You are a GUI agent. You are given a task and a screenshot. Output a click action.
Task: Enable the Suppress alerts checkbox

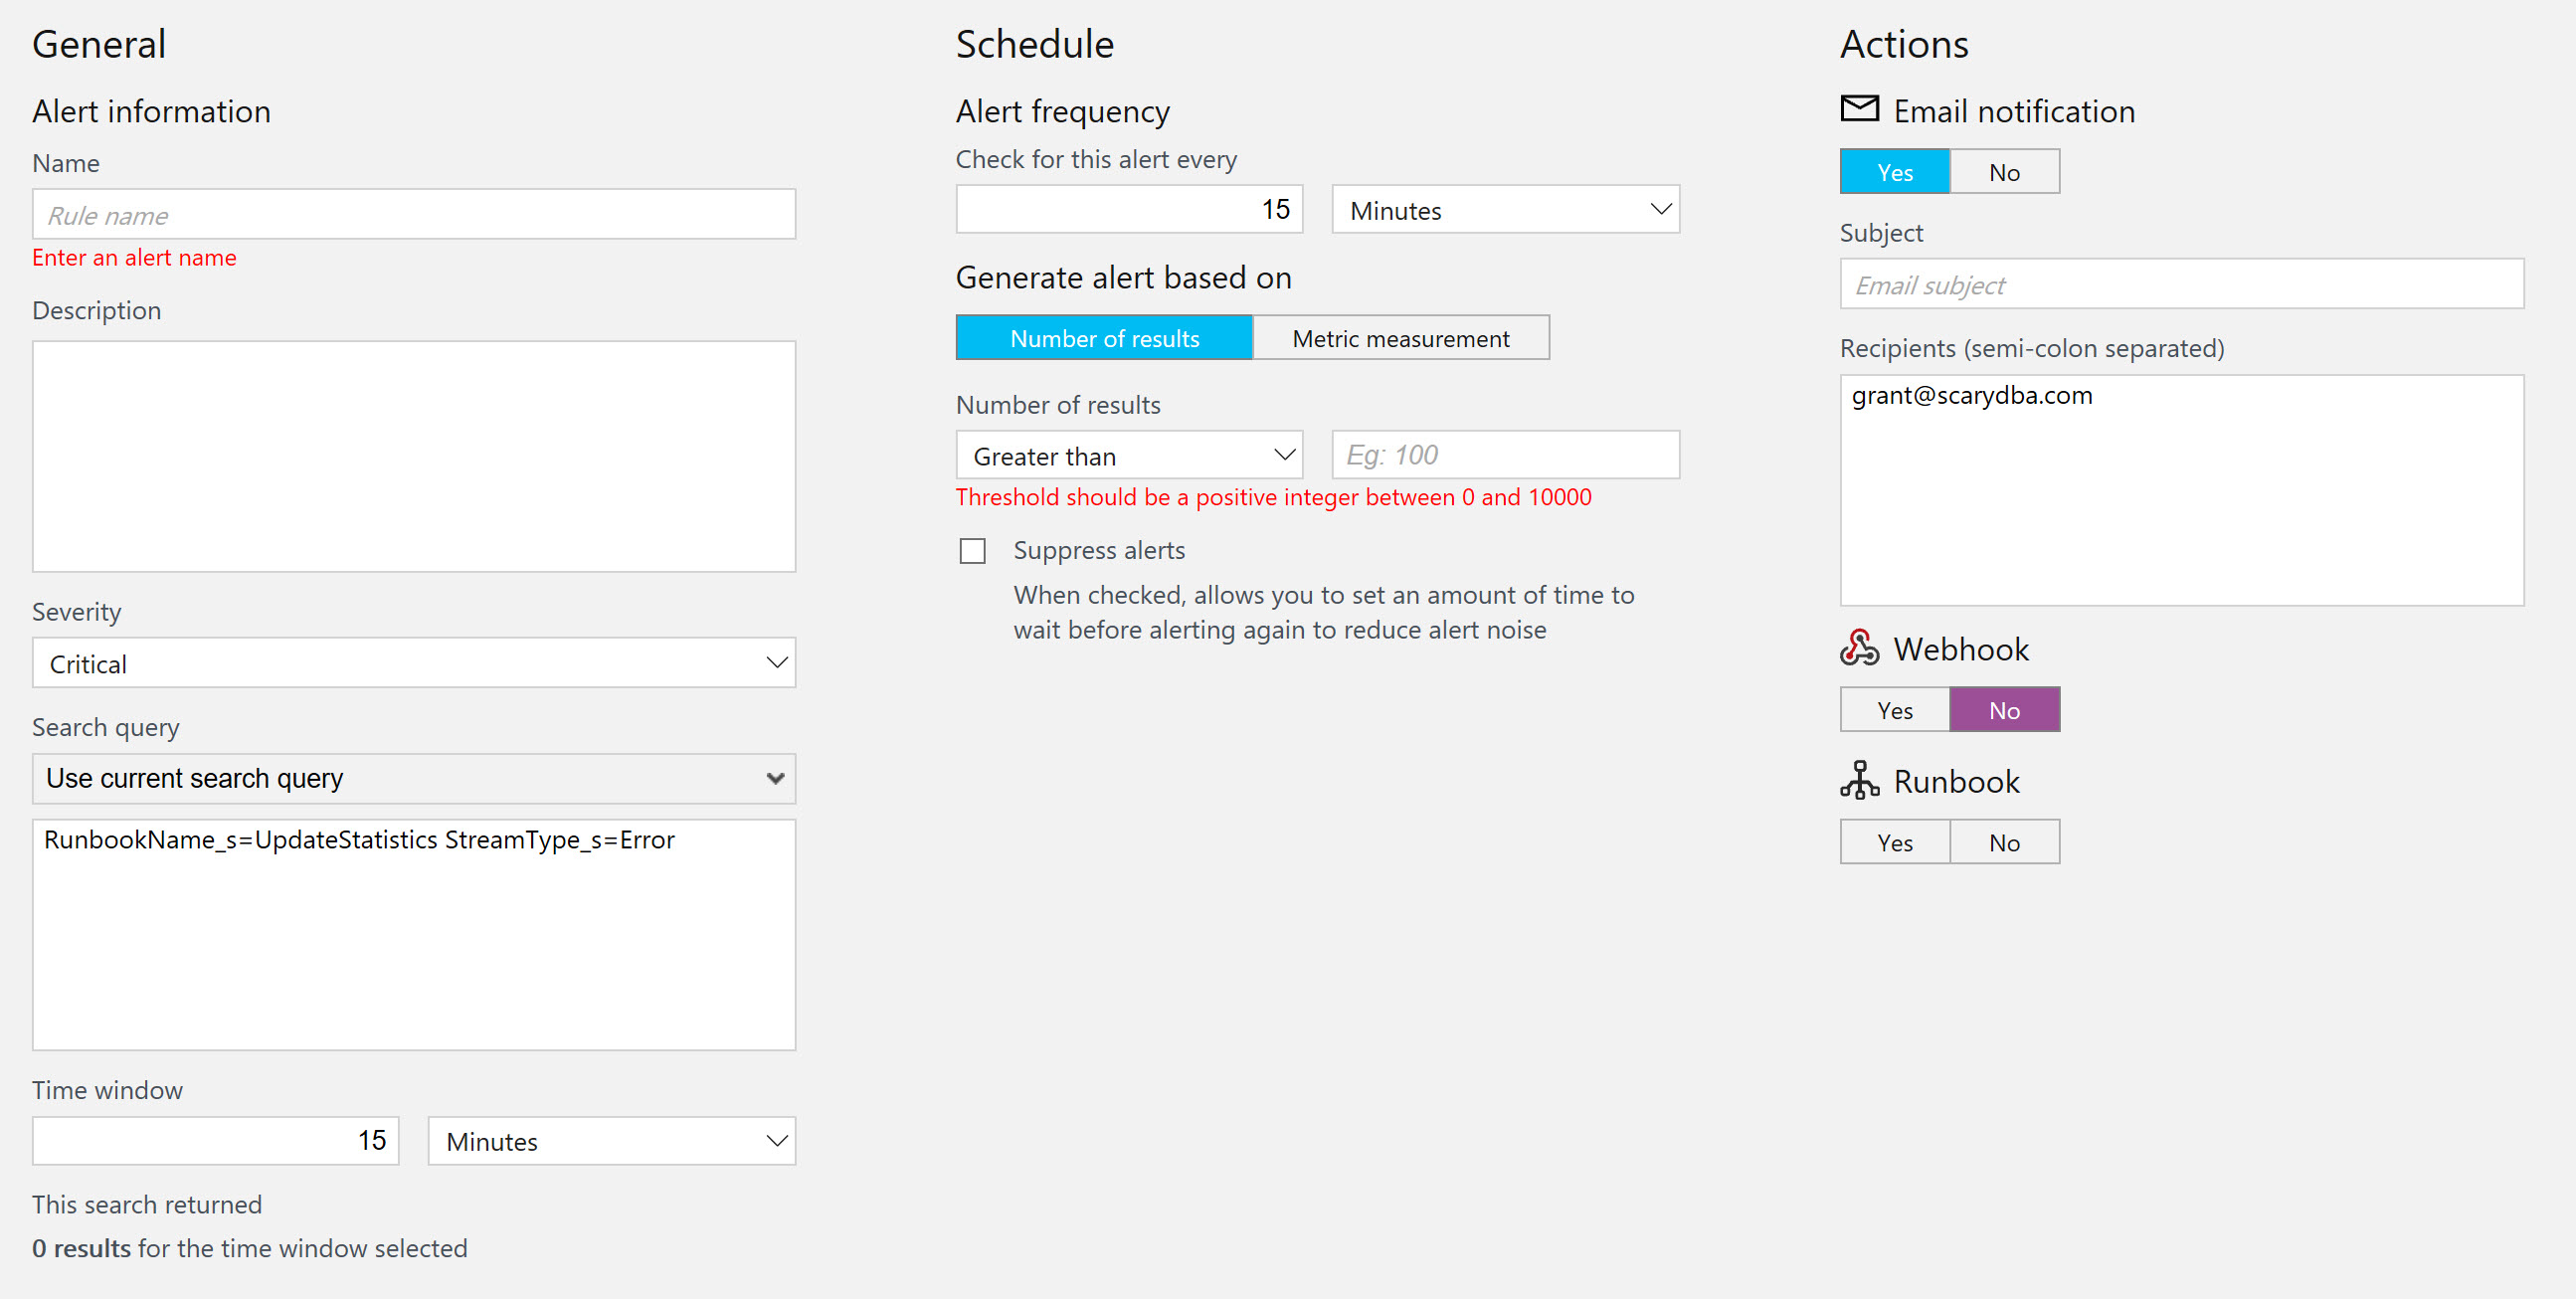972,551
